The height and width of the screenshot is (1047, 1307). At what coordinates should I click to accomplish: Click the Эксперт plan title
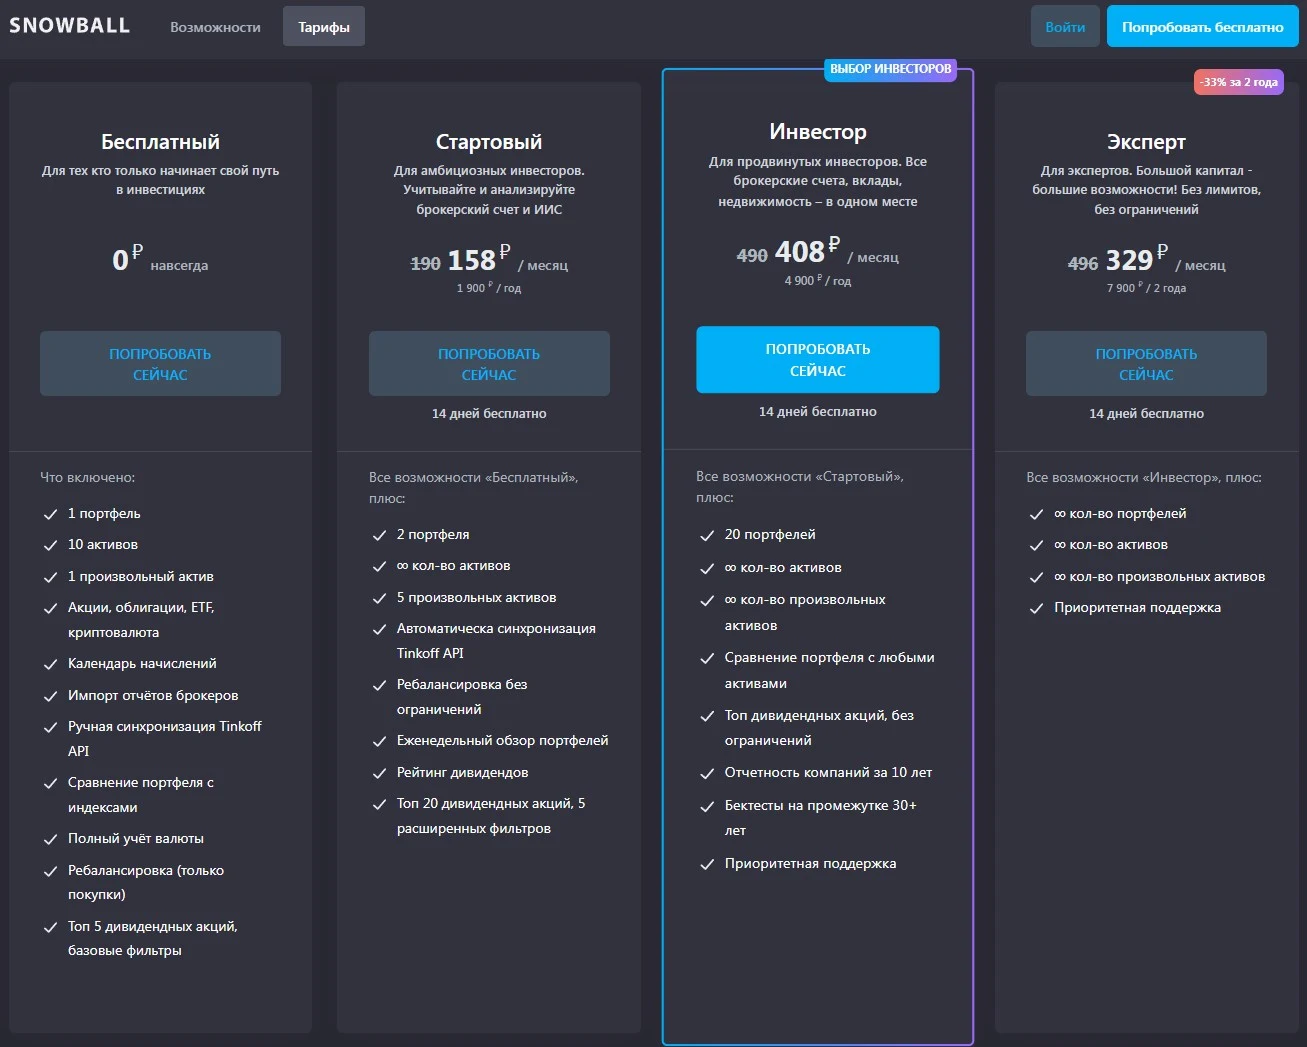click(1146, 142)
